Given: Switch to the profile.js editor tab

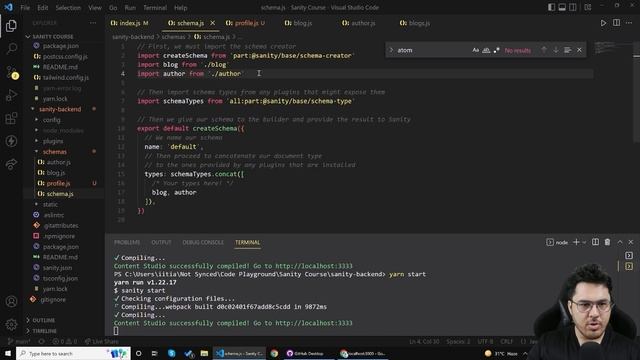Looking at the screenshot, I should pos(245,23).
